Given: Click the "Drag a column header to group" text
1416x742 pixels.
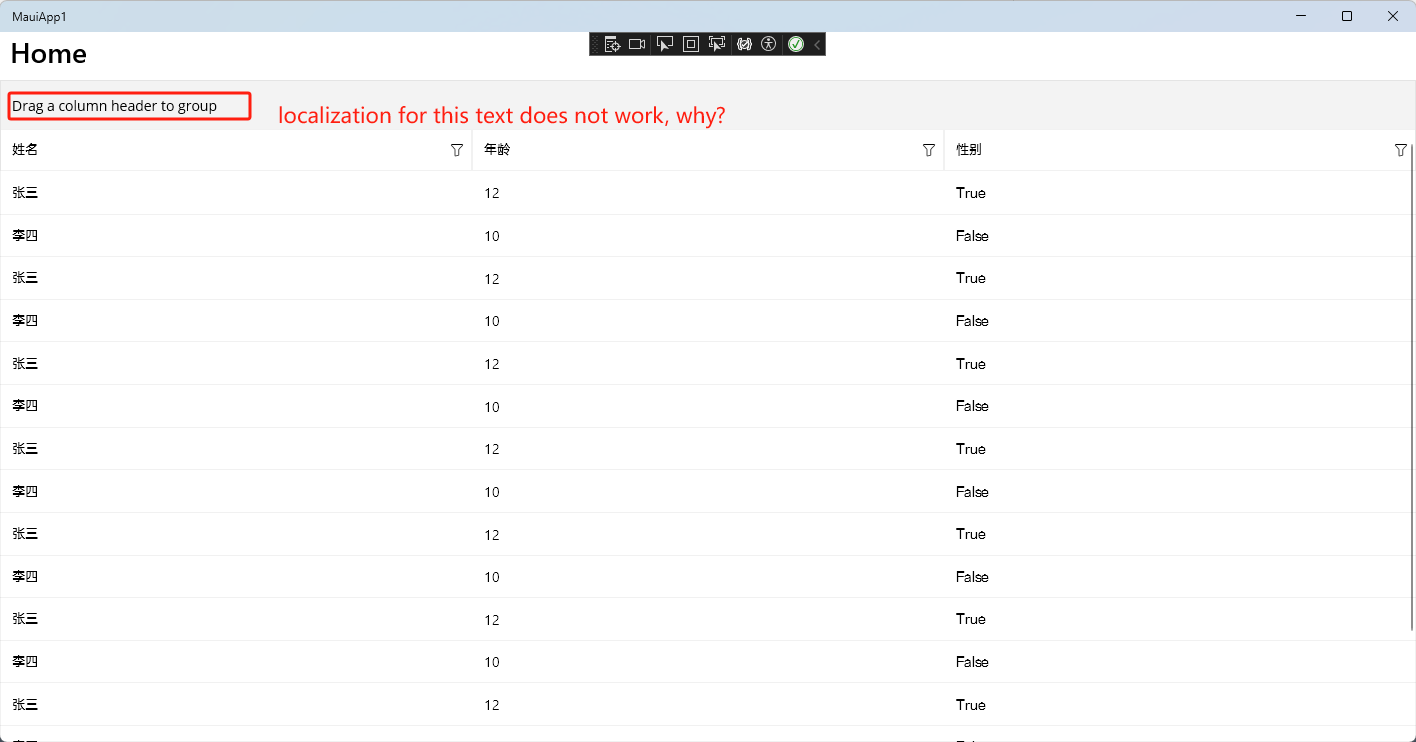Looking at the screenshot, I should pos(114,106).
